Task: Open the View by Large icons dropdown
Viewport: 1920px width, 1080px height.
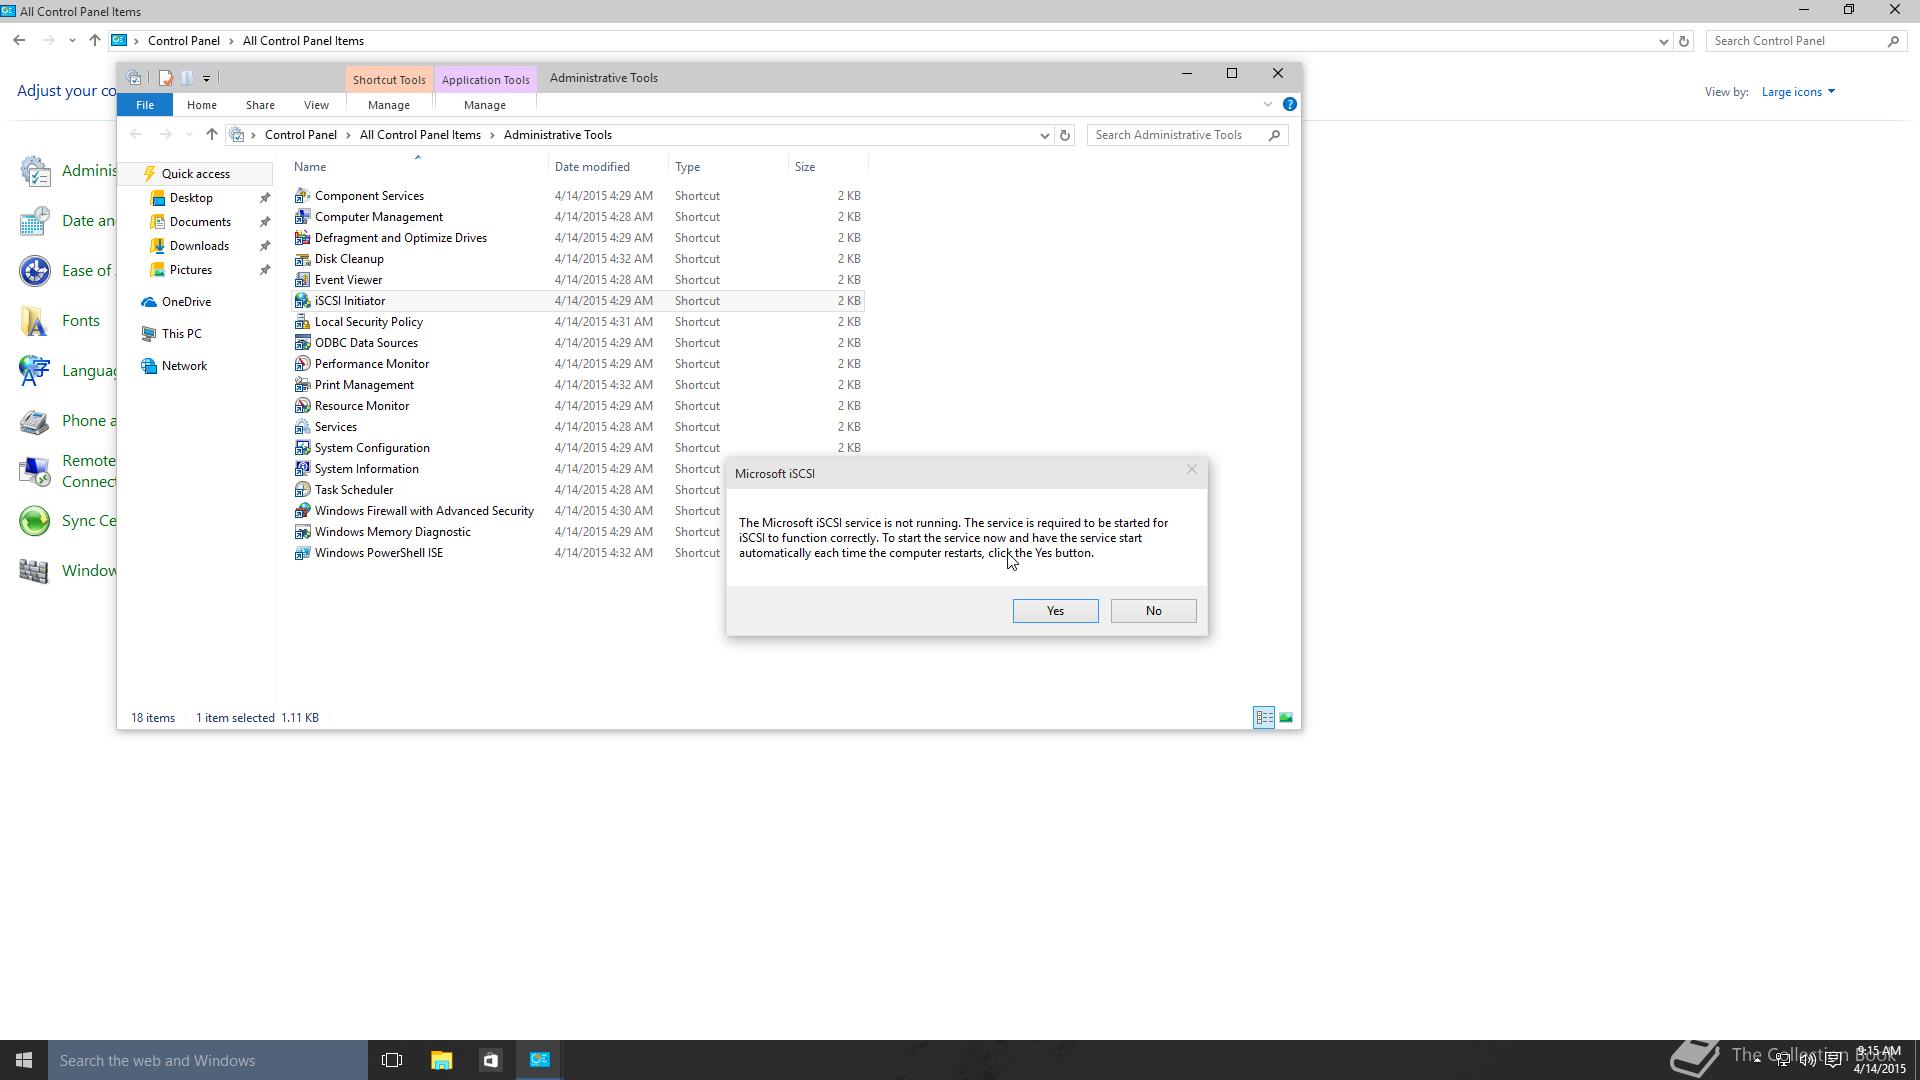Action: coord(1798,92)
